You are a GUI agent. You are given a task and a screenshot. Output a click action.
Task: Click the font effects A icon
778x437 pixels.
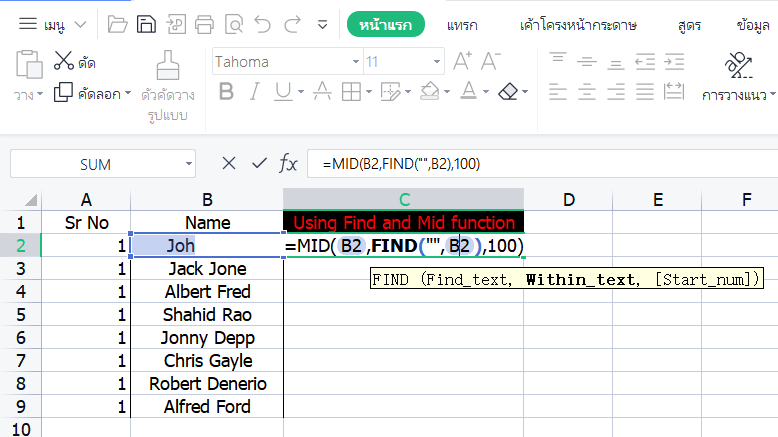tap(322, 91)
